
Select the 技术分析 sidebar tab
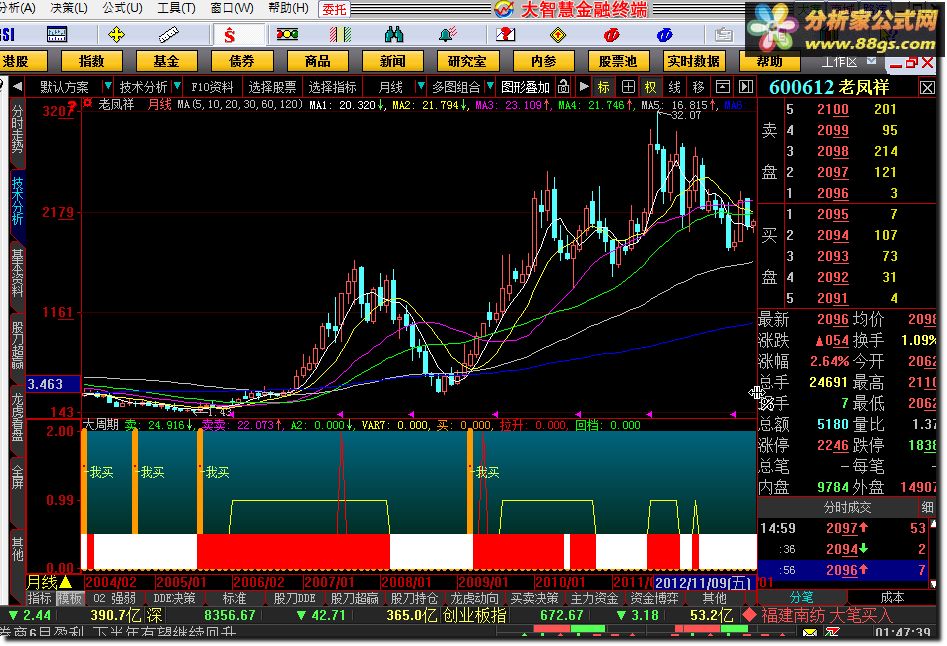coord(18,200)
